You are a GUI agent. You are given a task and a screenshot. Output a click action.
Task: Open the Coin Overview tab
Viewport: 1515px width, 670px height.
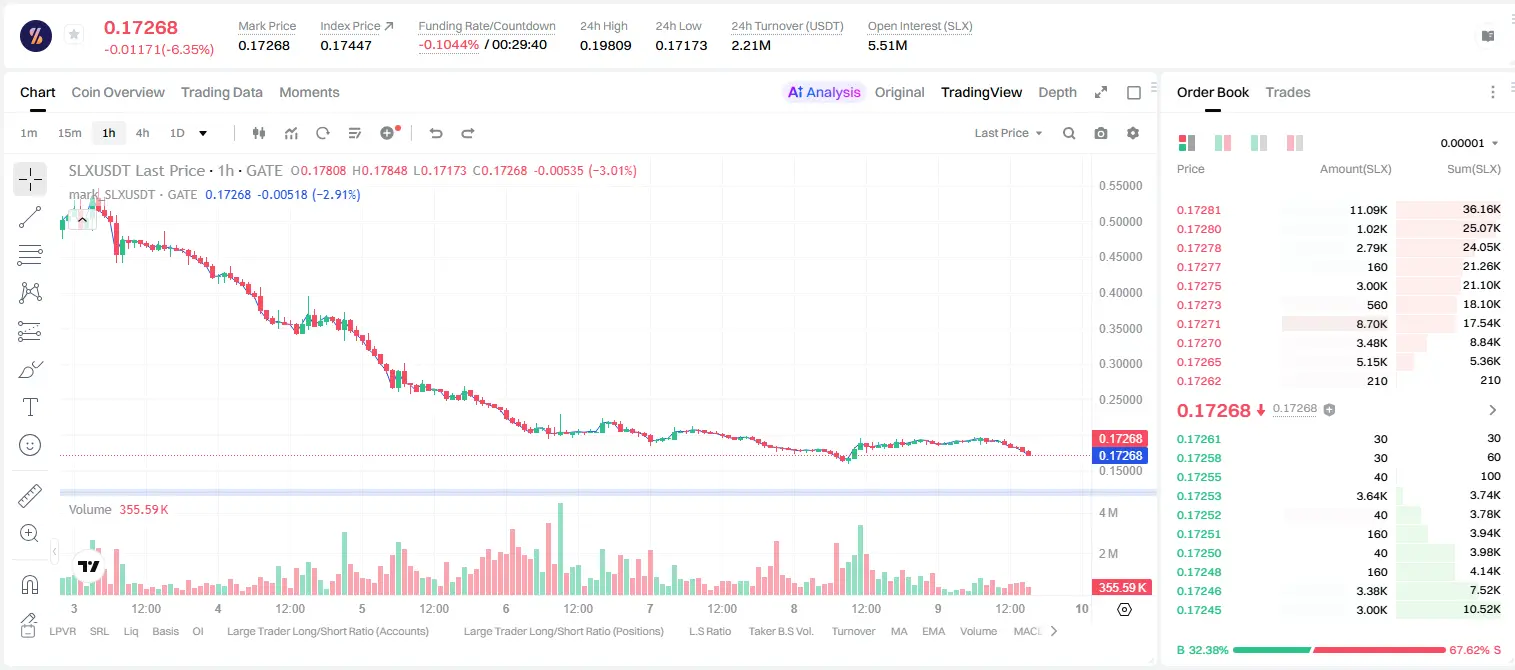click(x=118, y=92)
